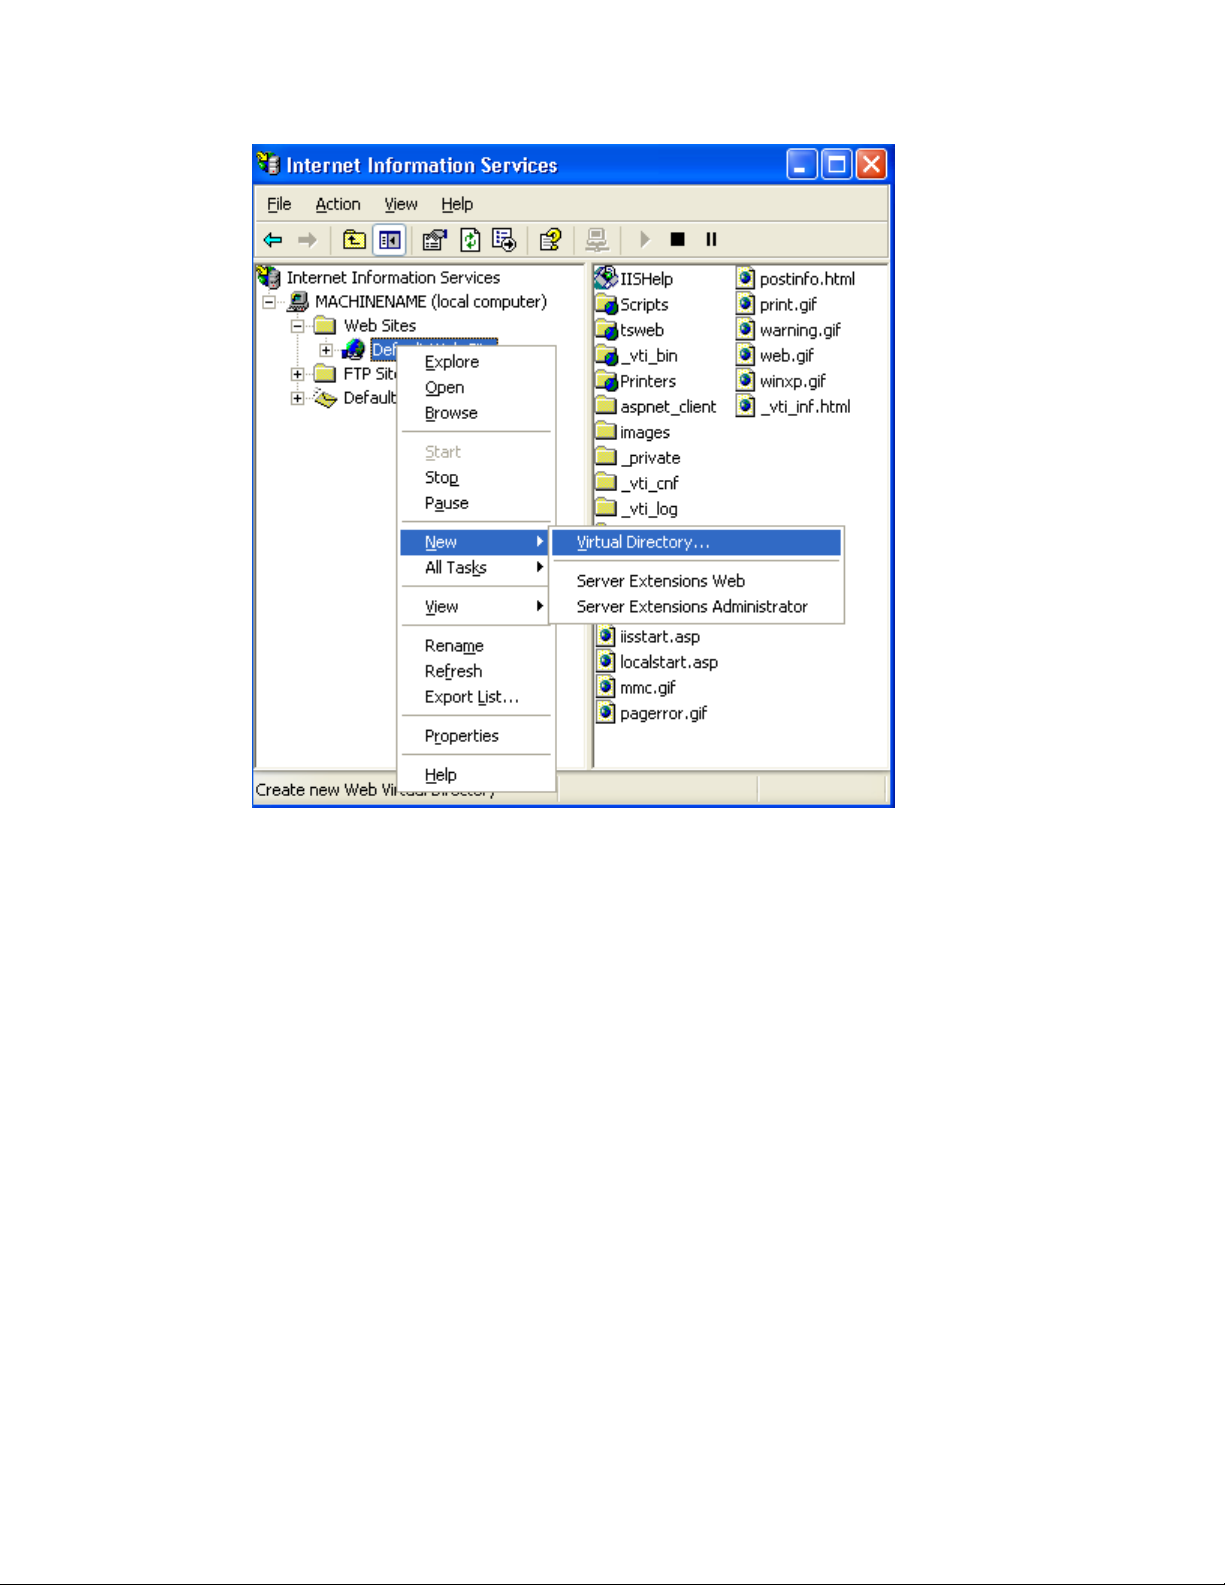Choose Export List... from context menu
The height and width of the screenshot is (1585, 1225).
point(476,697)
